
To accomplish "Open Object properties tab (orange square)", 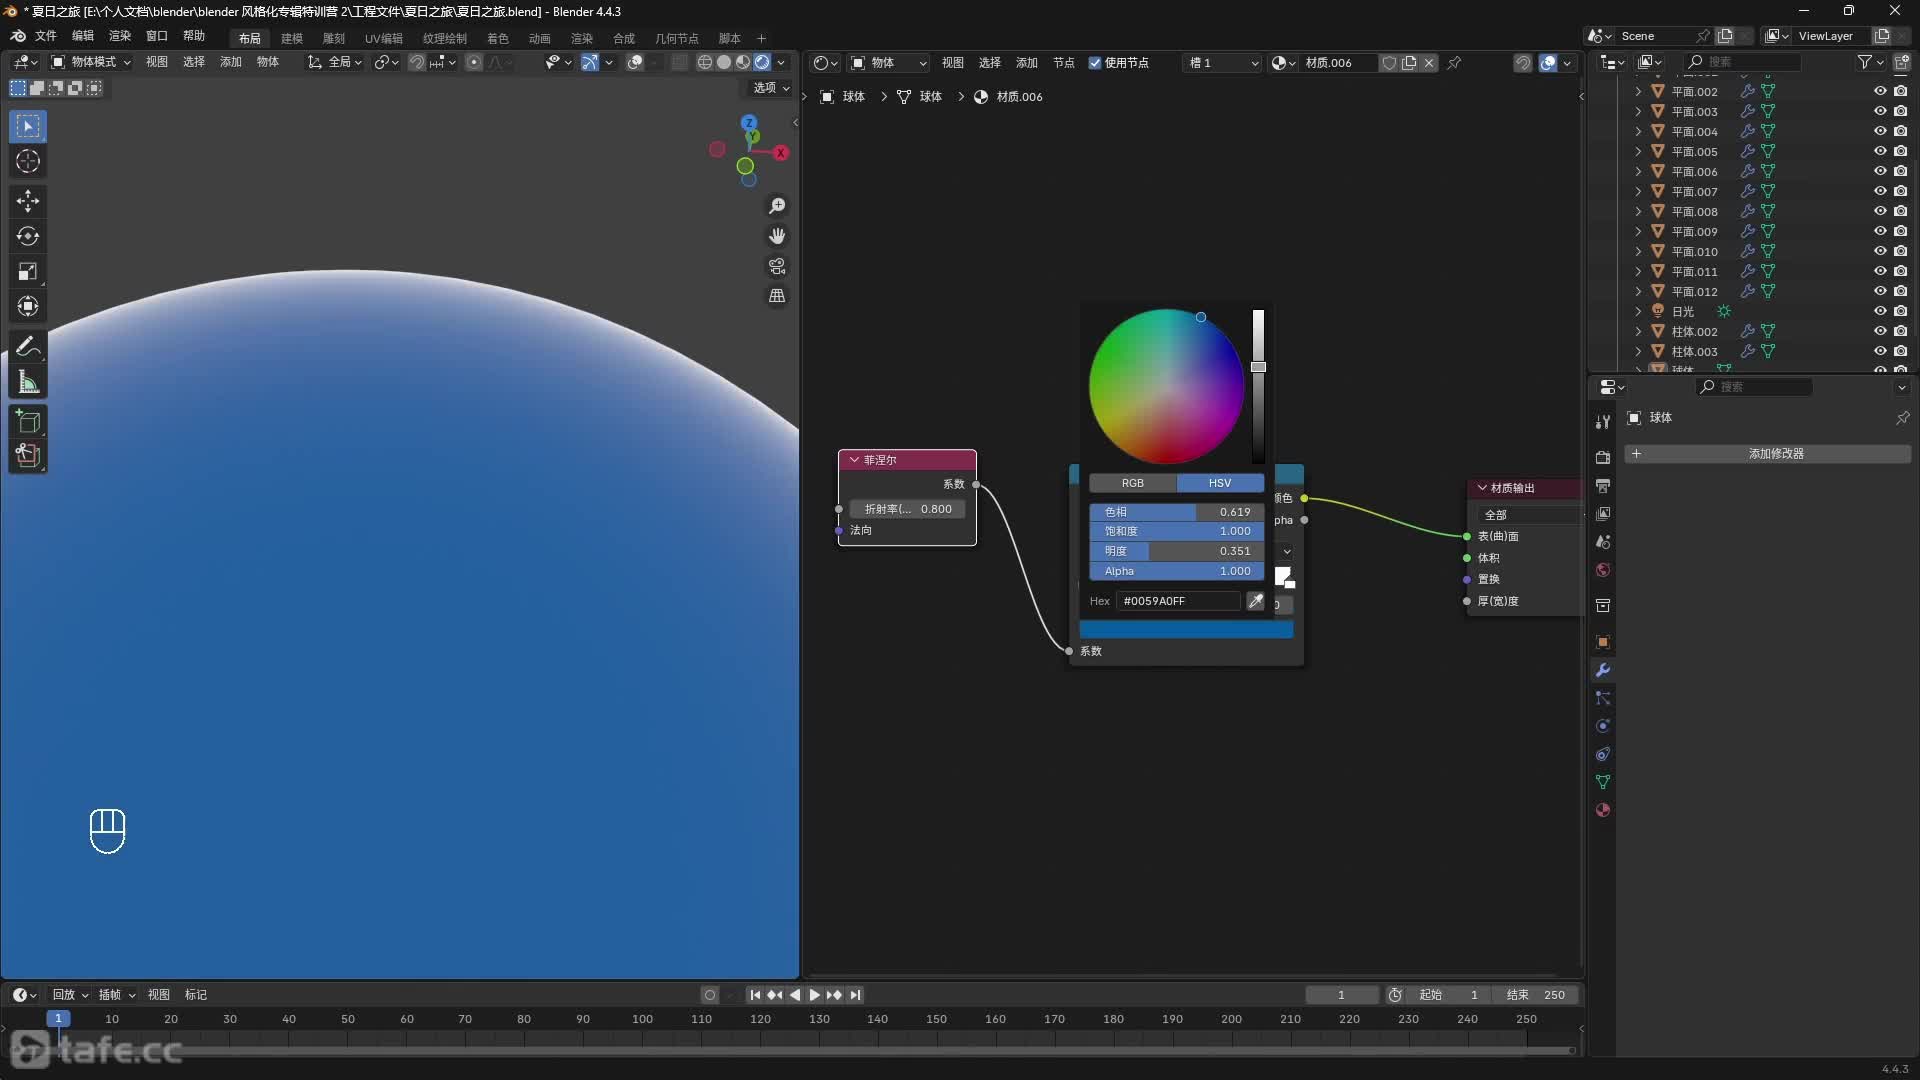I will (1603, 641).
